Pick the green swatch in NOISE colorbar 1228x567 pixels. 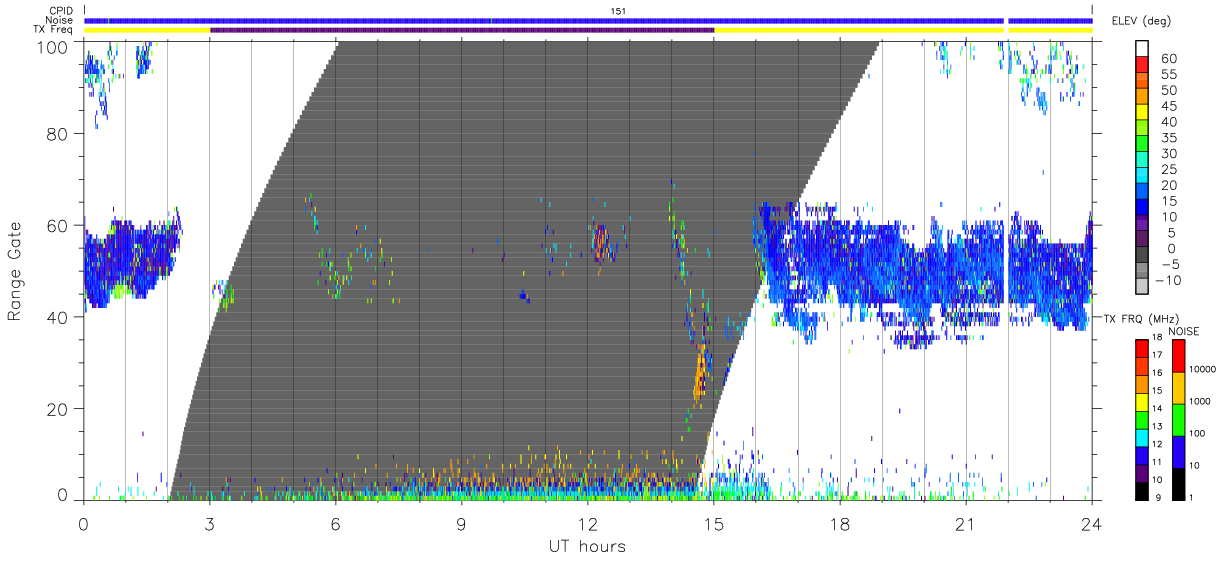[1178, 419]
